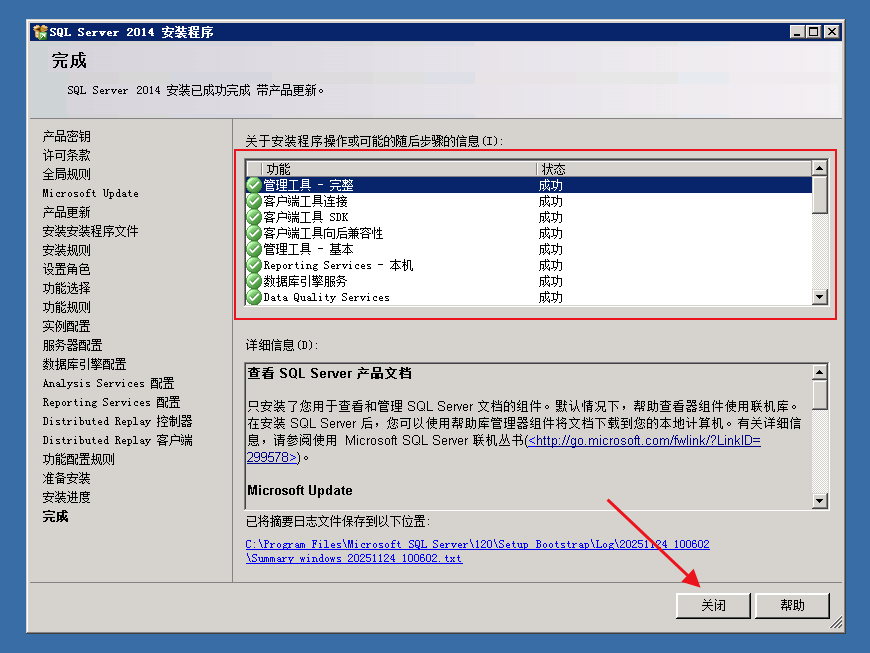This screenshot has height=653, width=870.
Task: Click the green check beside Data Quality Services
Action: pos(254,297)
